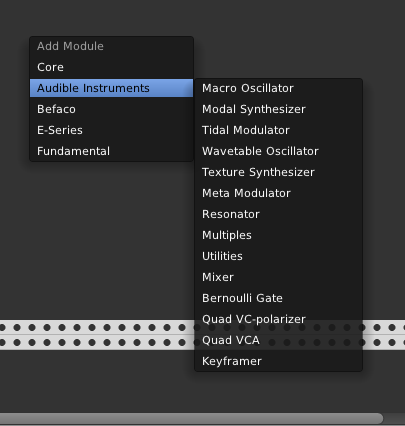Open the Core plugin submenu
This screenshot has width=405, height=426.
[x=111, y=67]
